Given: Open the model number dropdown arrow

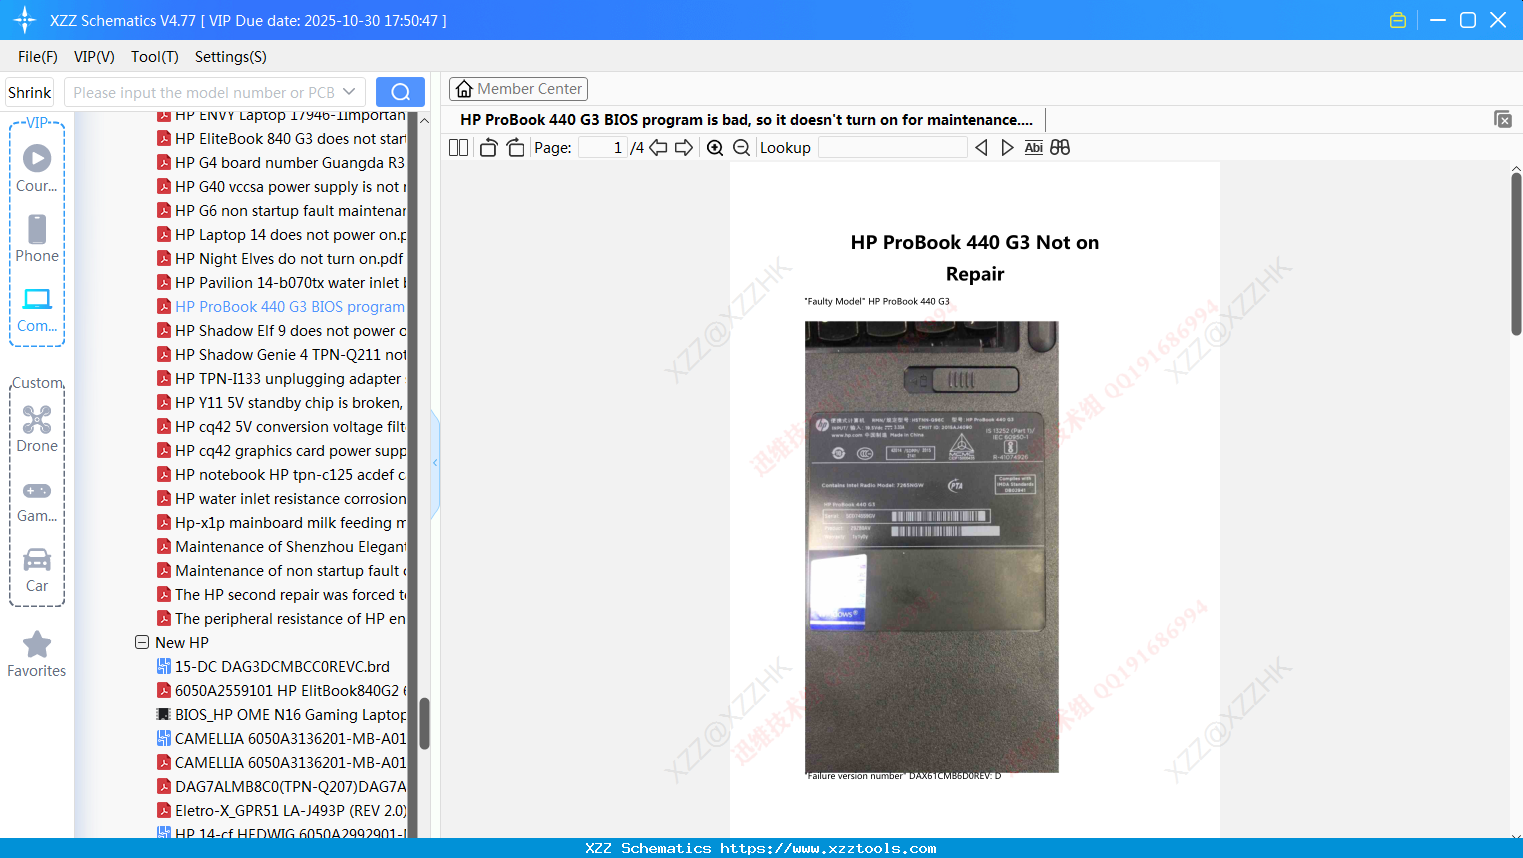Looking at the screenshot, I should click(349, 92).
